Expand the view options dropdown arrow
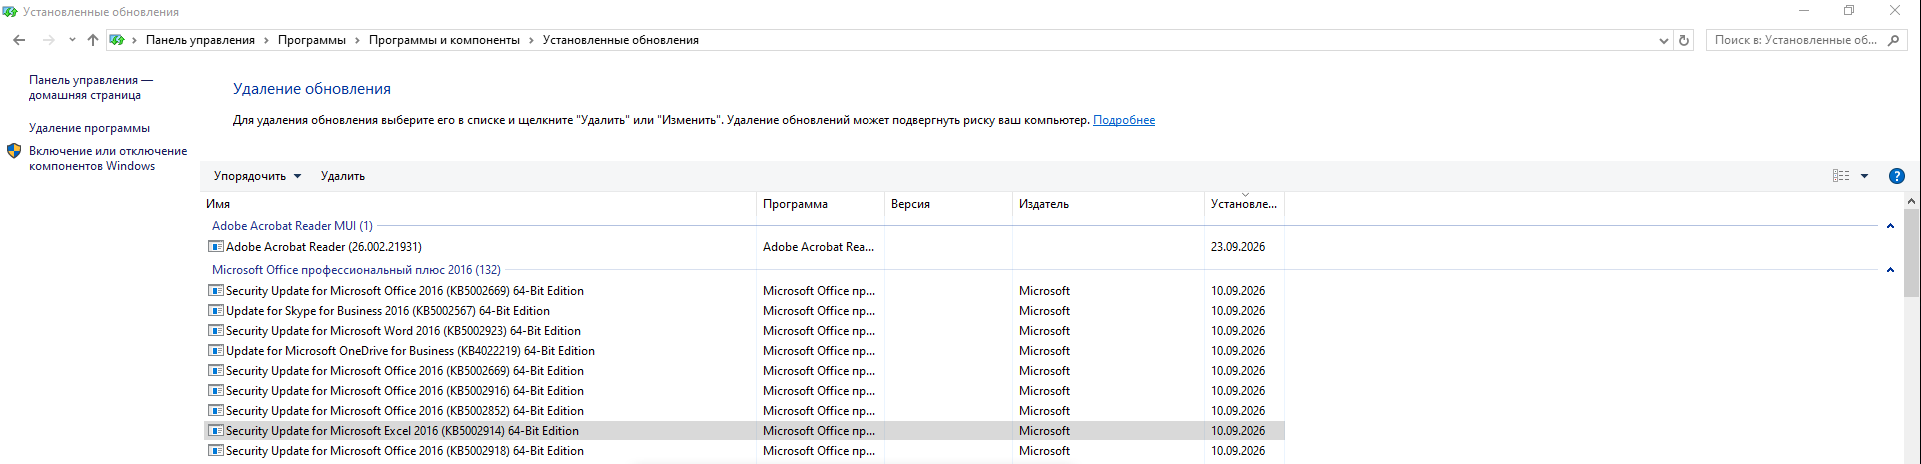The width and height of the screenshot is (1921, 464). [x=1864, y=176]
